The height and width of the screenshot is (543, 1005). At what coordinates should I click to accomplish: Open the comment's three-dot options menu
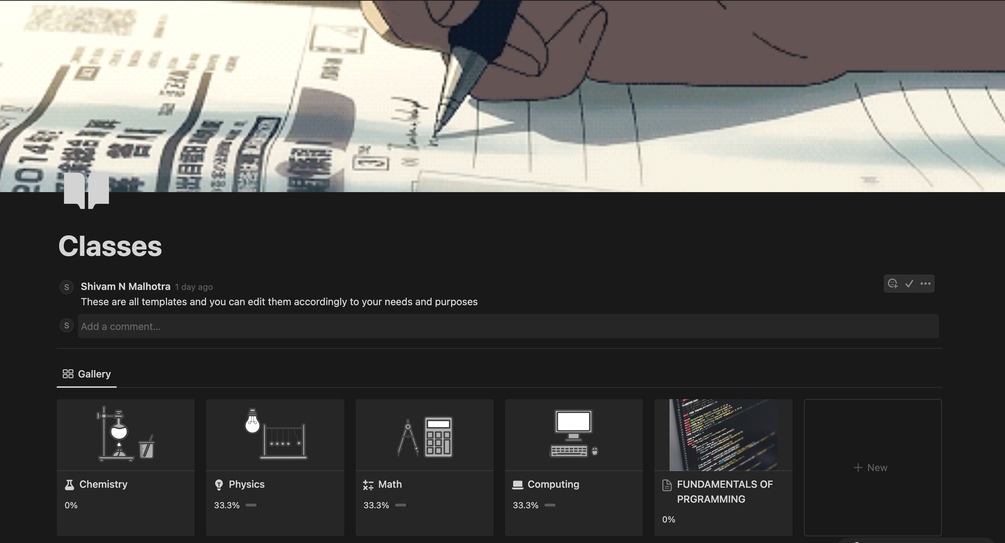tap(926, 283)
